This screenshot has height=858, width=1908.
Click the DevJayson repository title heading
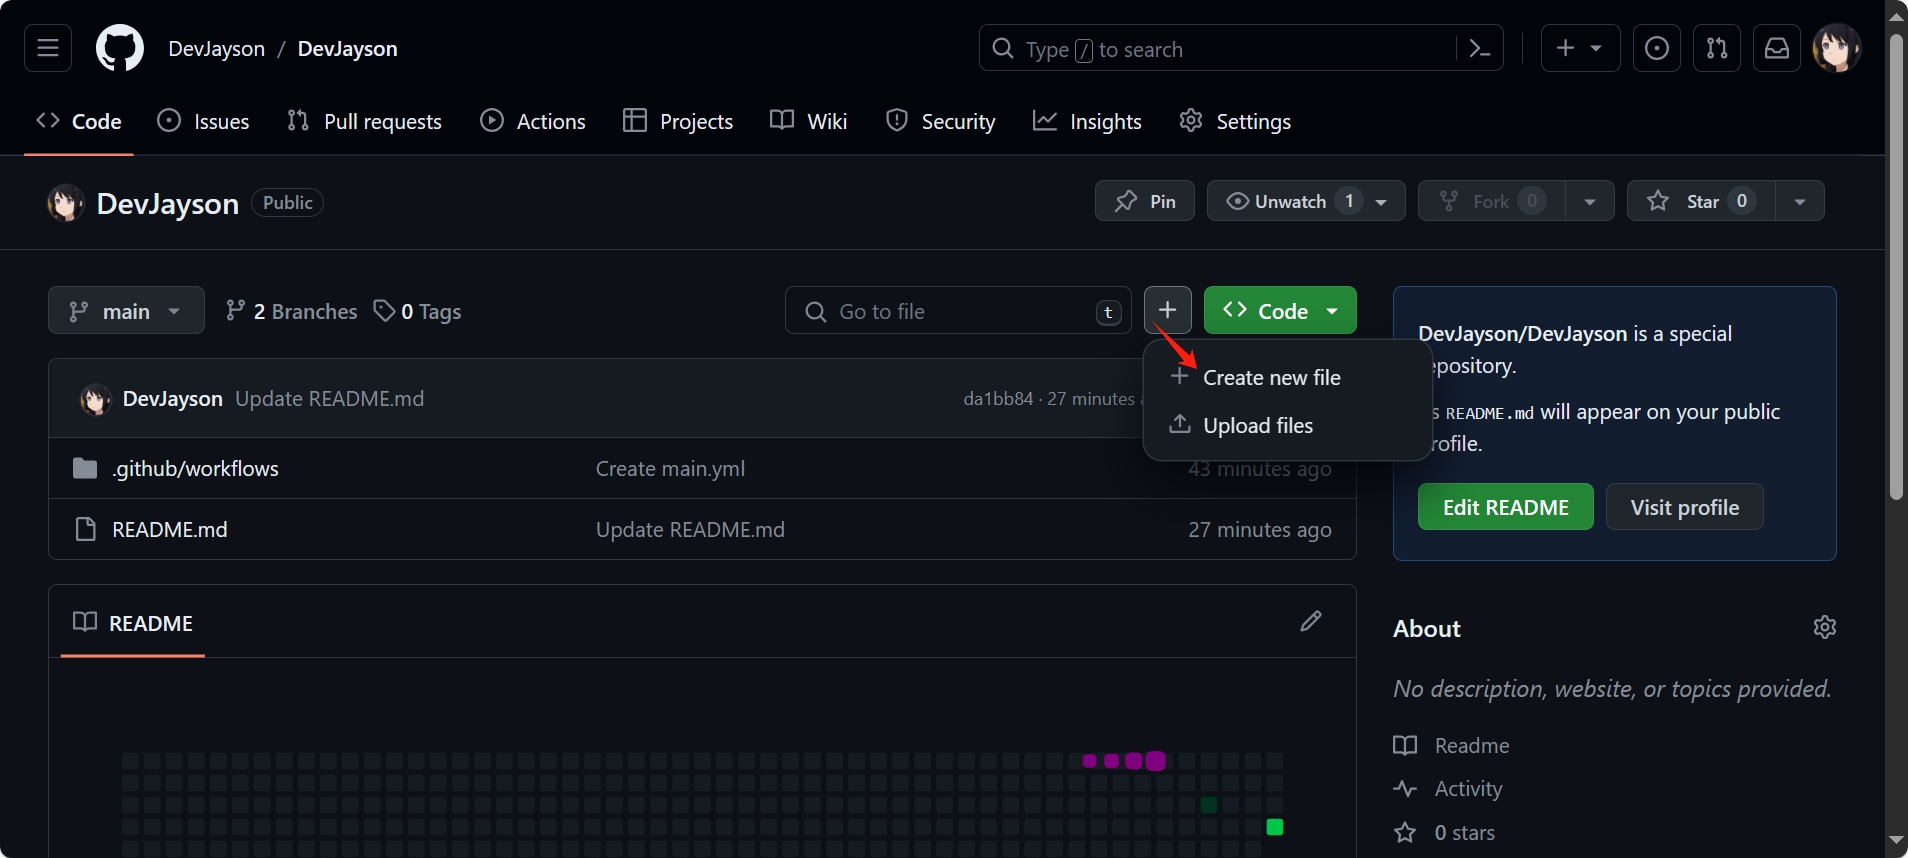(167, 203)
